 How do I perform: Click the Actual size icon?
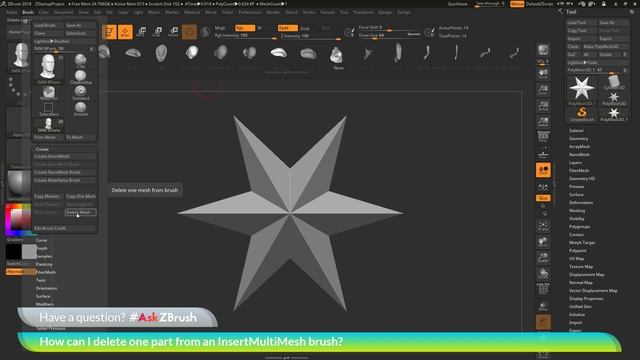click(x=543, y=106)
